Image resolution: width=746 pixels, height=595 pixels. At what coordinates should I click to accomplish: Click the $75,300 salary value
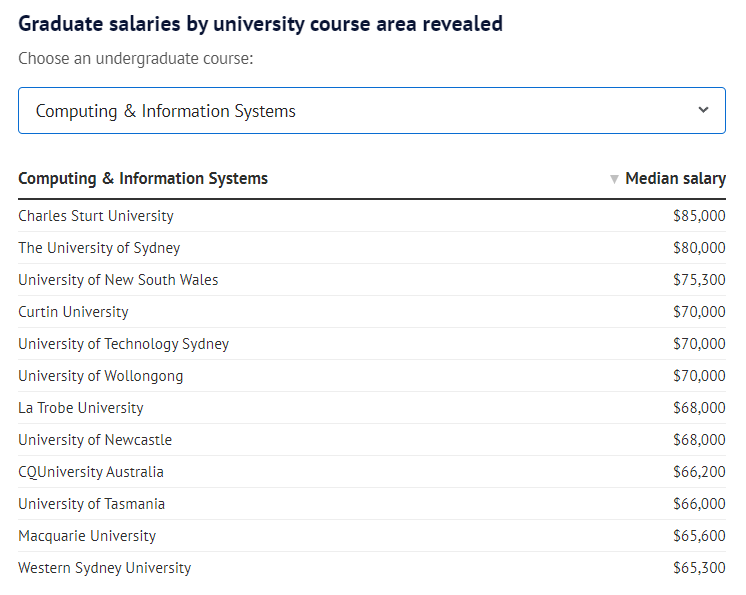coord(699,280)
